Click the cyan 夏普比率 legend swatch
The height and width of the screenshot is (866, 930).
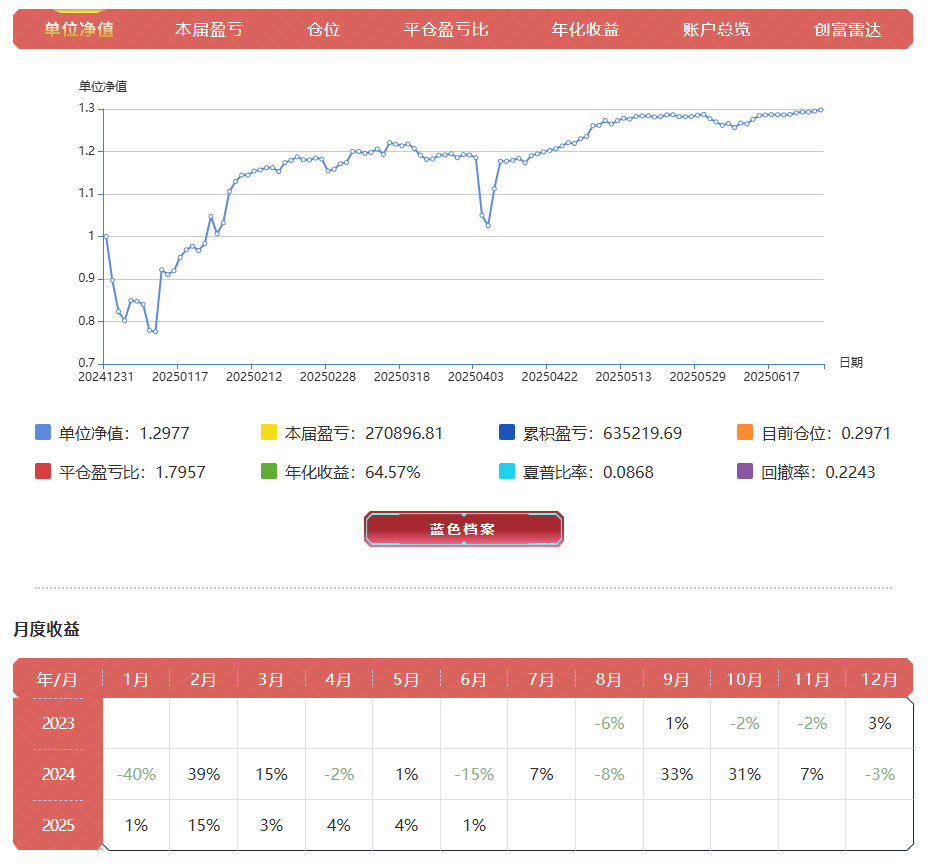(507, 472)
